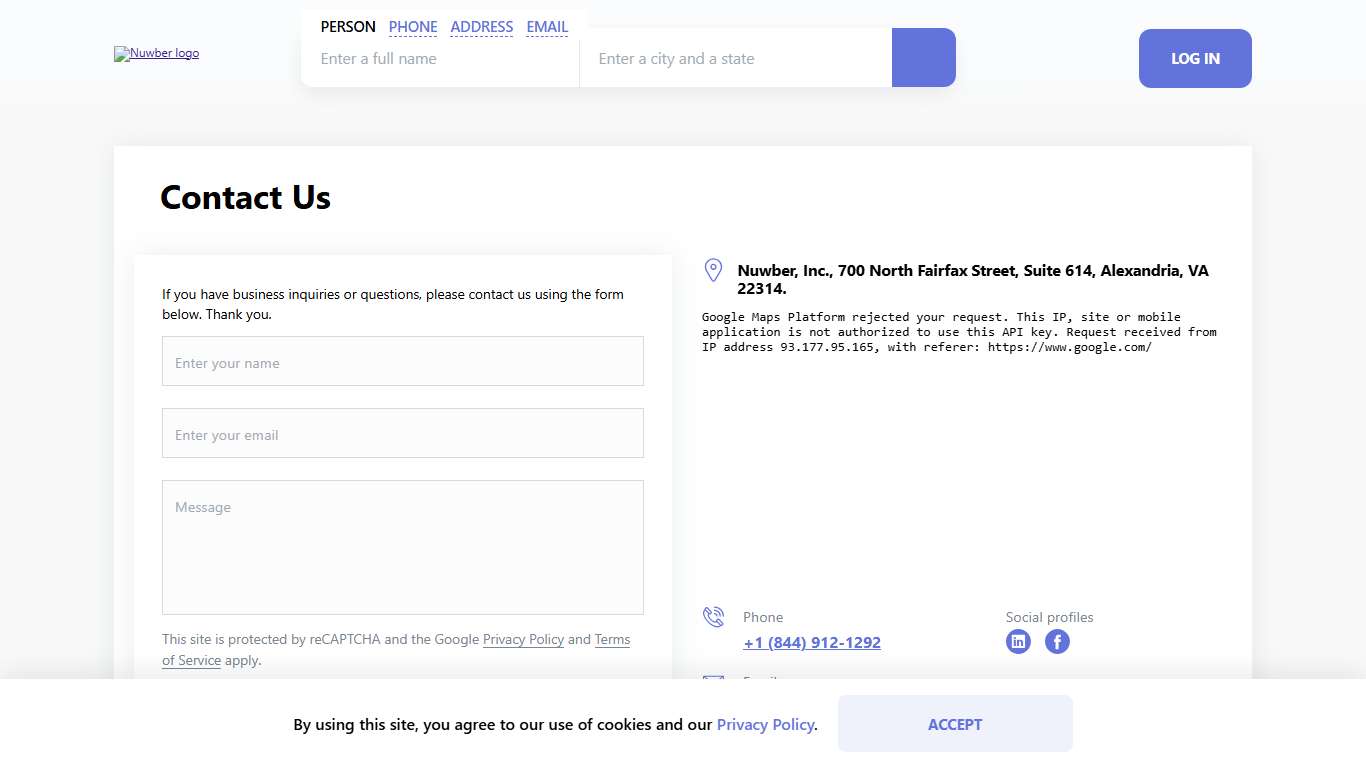Switch to the EMAIL search tab

point(547,27)
